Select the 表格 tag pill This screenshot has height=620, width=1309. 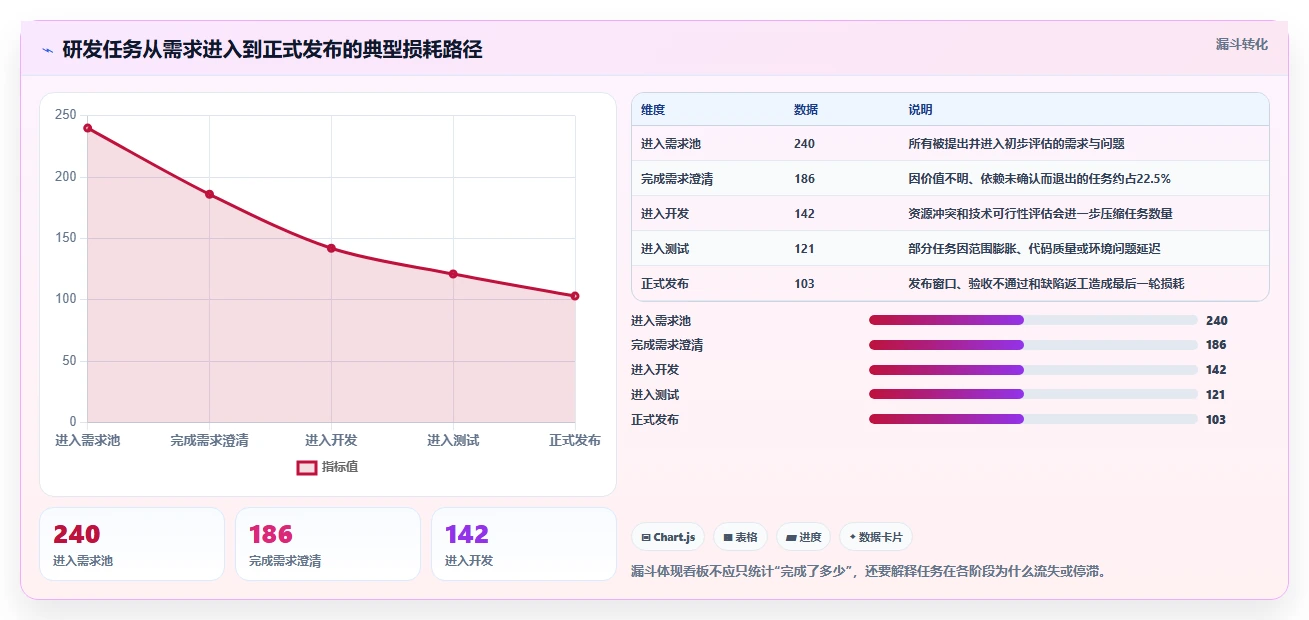click(740, 537)
